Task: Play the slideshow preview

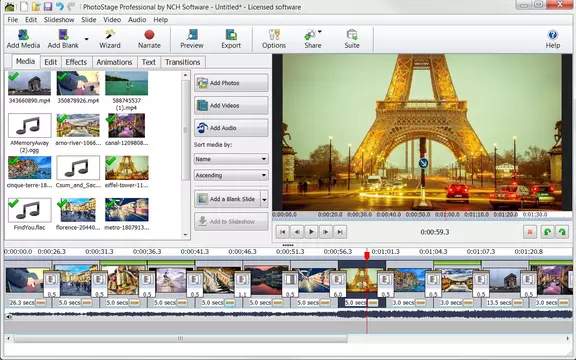Action: pyautogui.click(x=311, y=232)
